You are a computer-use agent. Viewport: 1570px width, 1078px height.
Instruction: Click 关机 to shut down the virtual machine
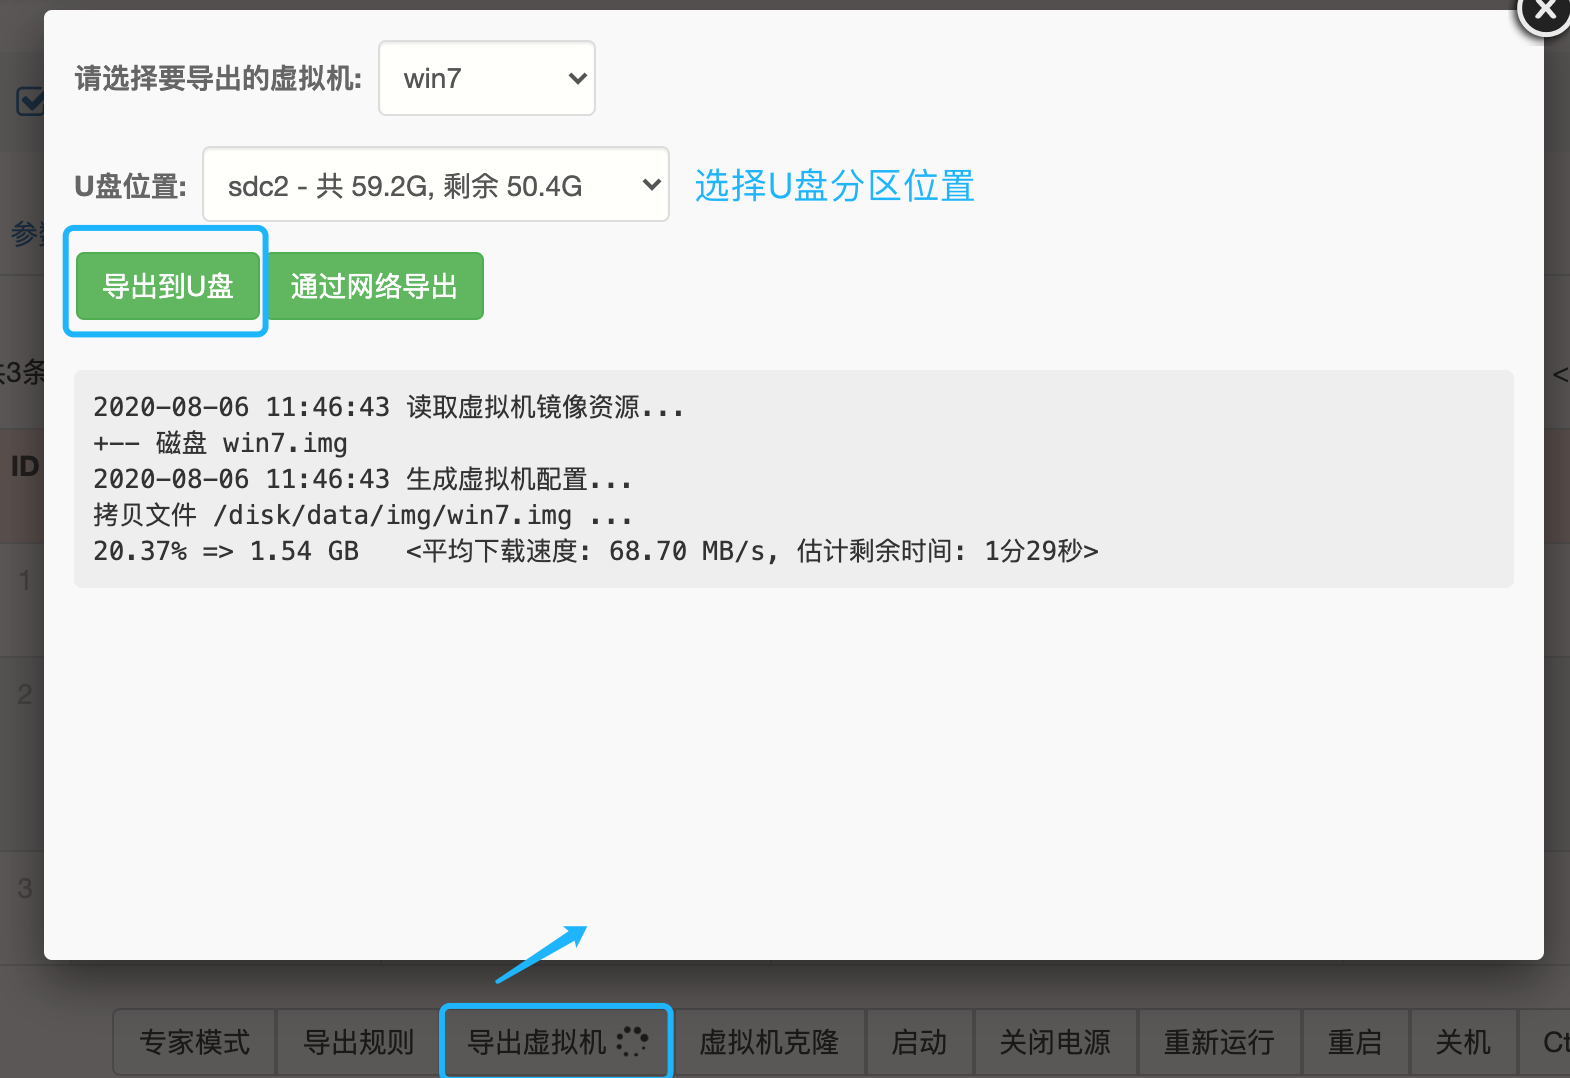[x=1463, y=1042]
